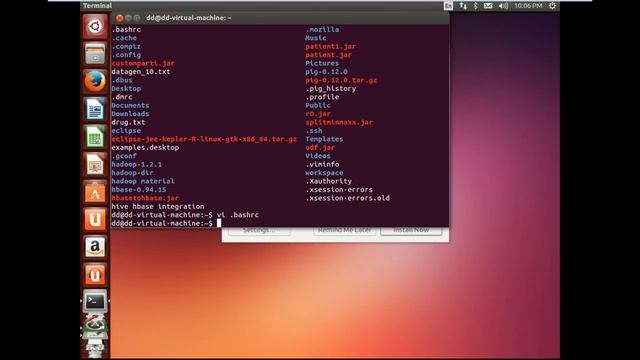Click the 'hadoop-dir' directory name
Viewport: 640px width, 360px height.
pos(132,173)
